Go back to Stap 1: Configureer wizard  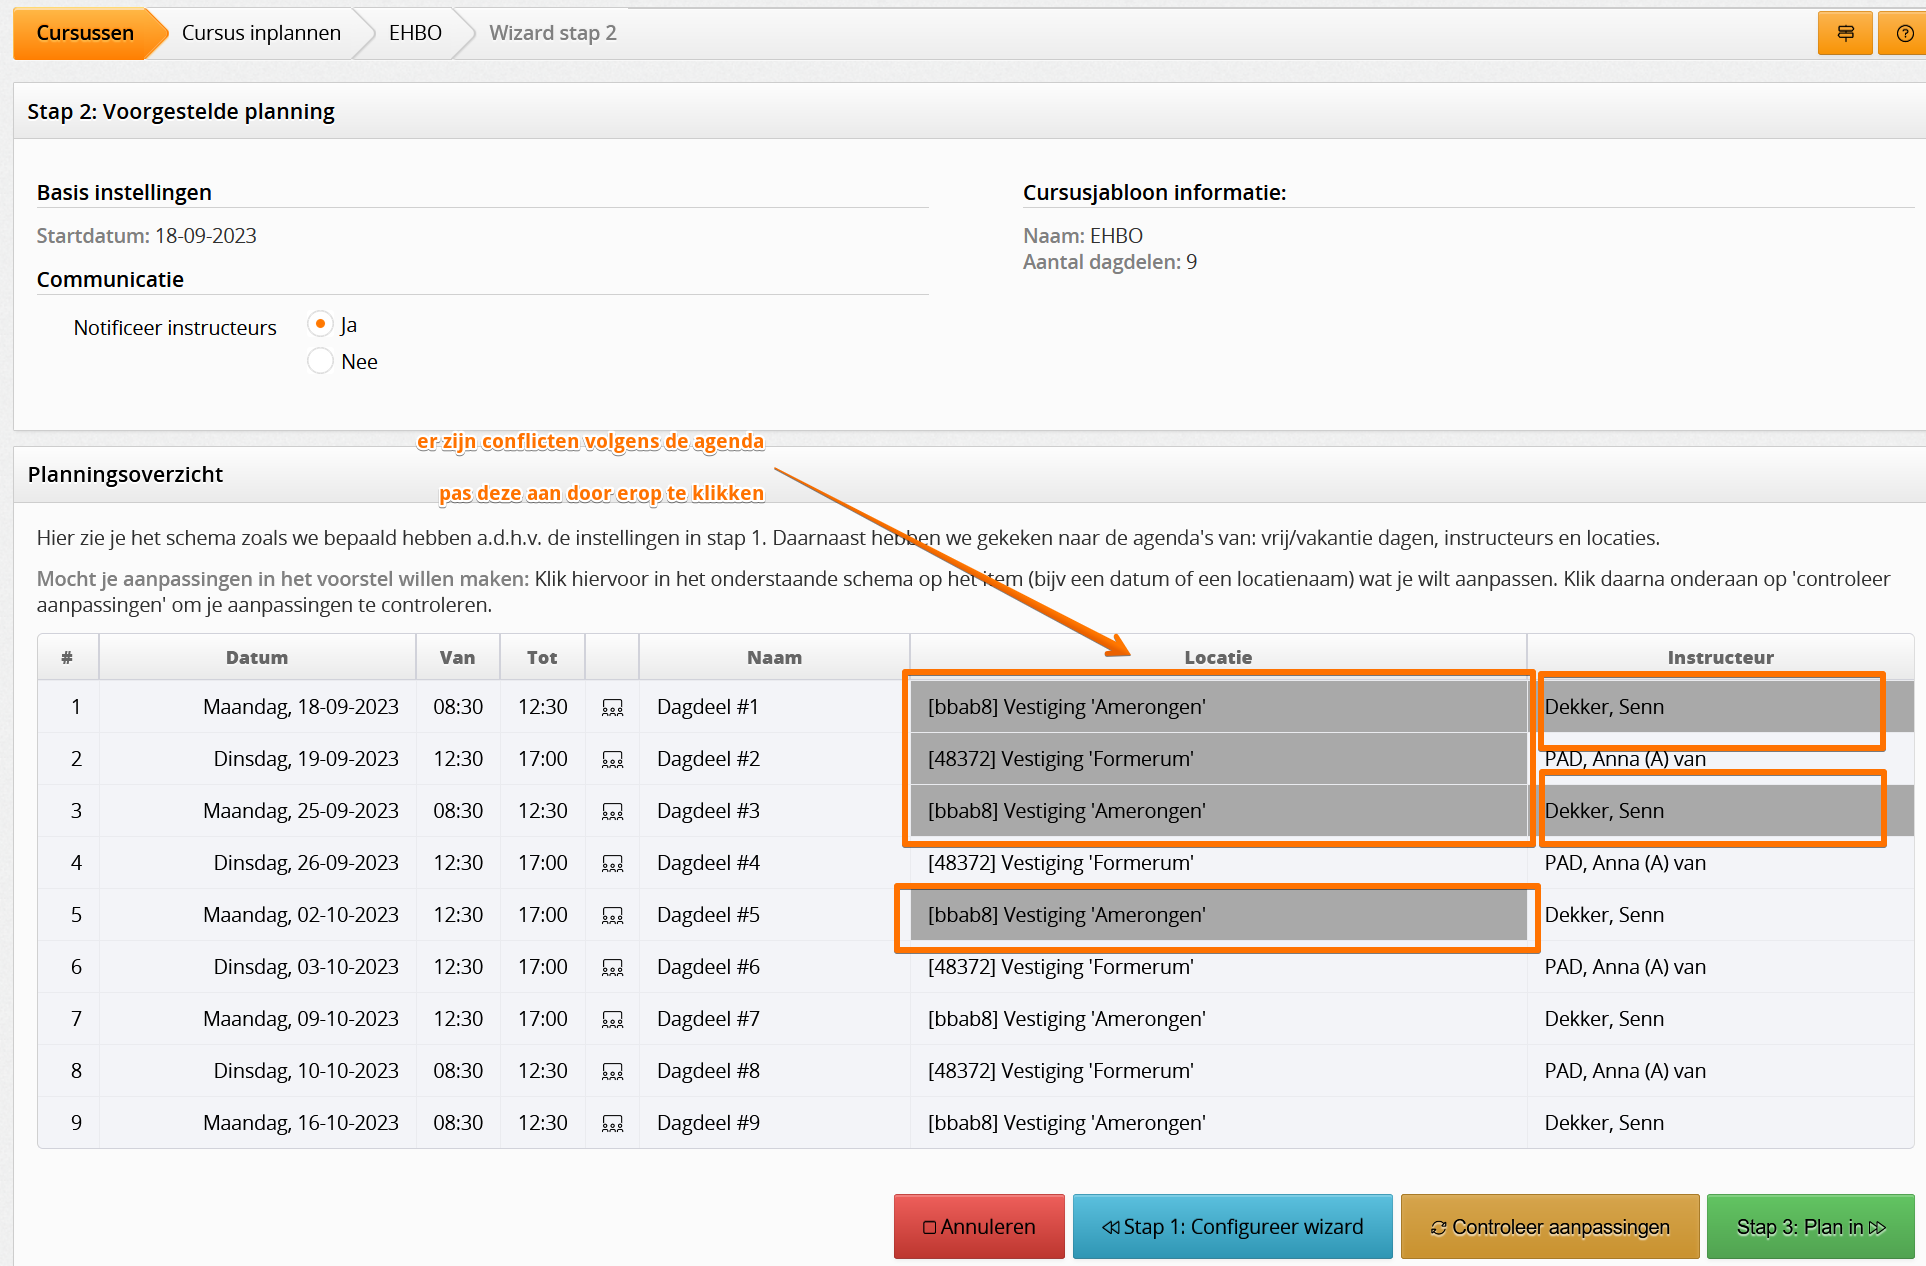(x=1232, y=1227)
